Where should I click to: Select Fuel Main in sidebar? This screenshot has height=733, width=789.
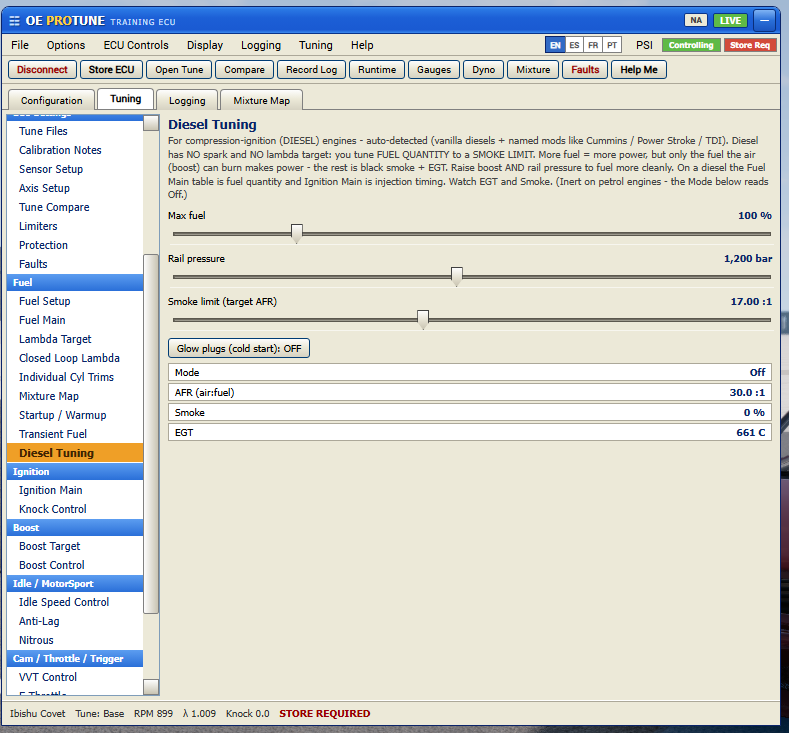pyautogui.click(x=75, y=320)
